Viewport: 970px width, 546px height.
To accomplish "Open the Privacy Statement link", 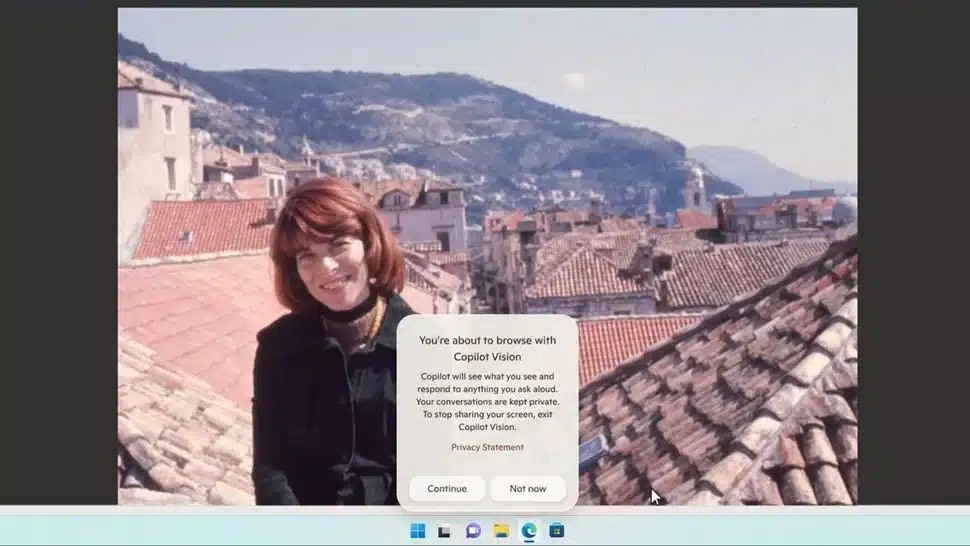I will (487, 447).
